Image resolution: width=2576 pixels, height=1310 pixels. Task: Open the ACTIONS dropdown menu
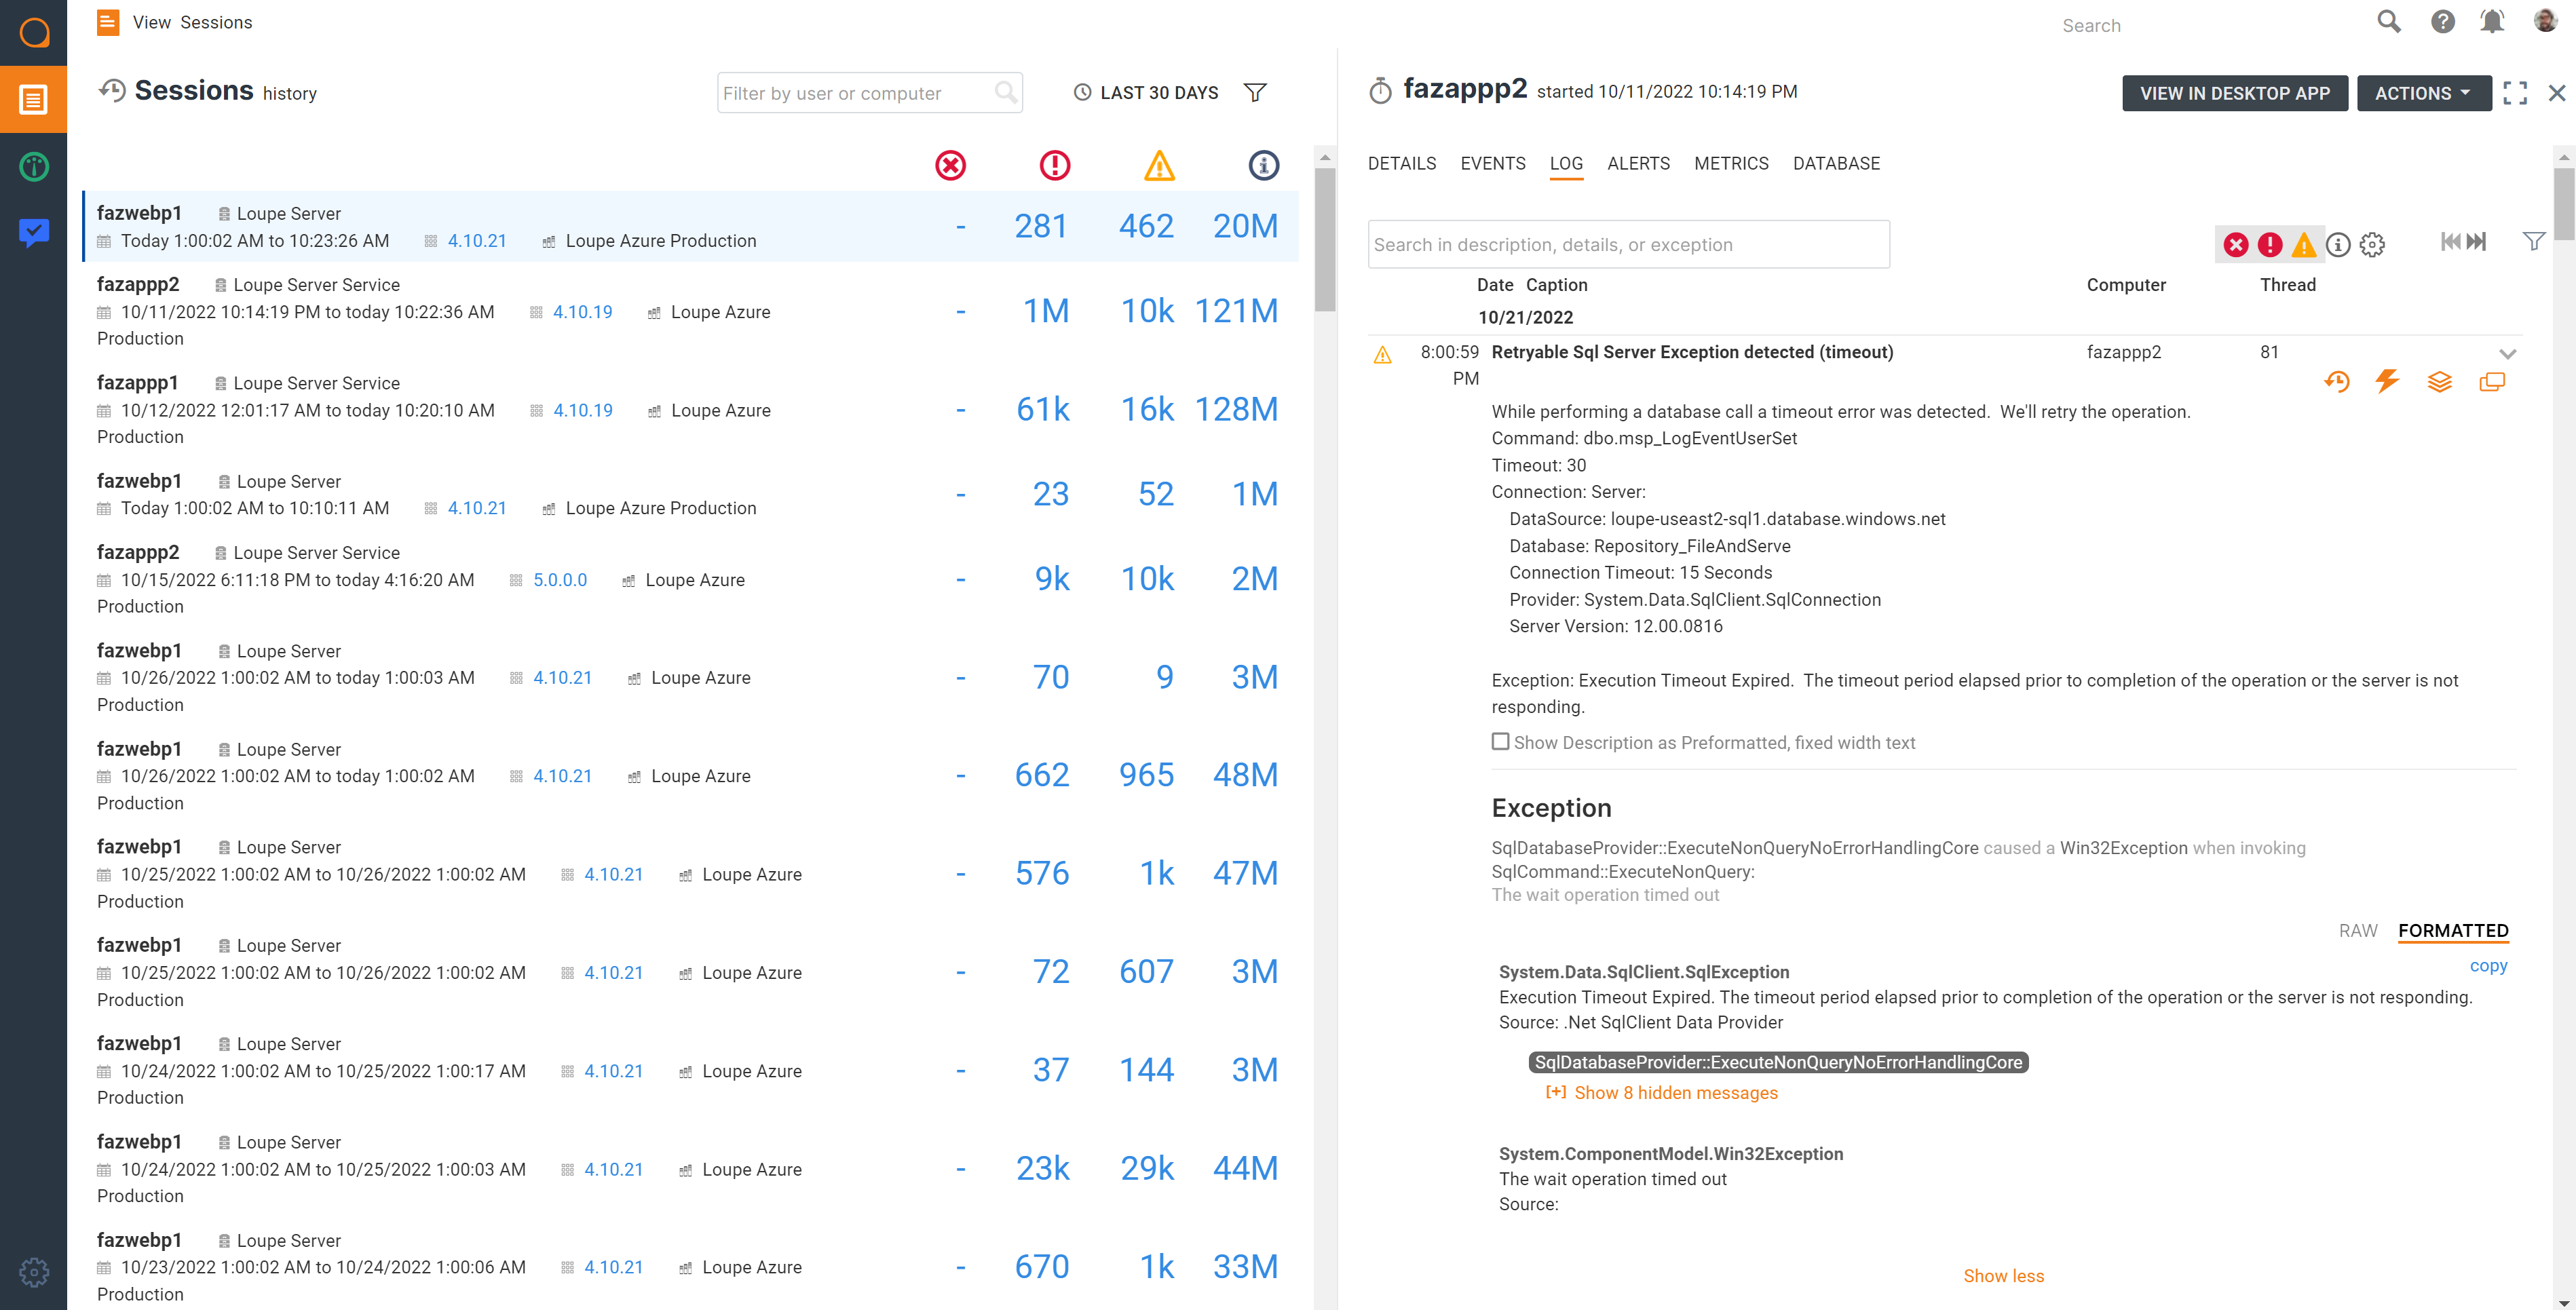tap(2419, 92)
